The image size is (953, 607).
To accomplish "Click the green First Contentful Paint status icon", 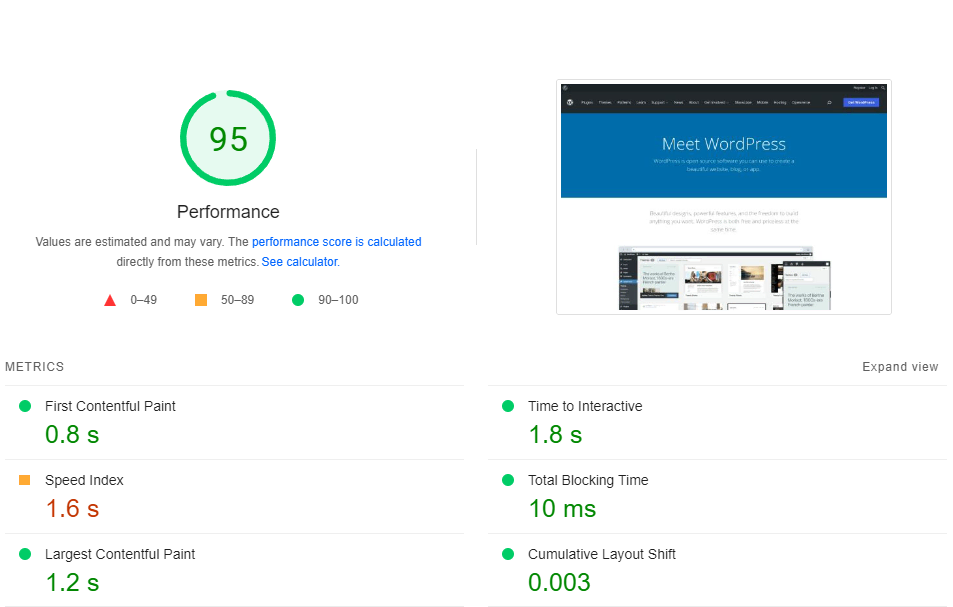I will [x=24, y=406].
